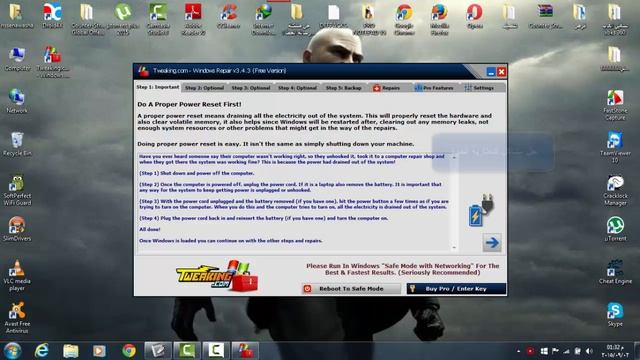Click the battery and plug power icon
Screen dimensions: 640x360
tap(481, 211)
